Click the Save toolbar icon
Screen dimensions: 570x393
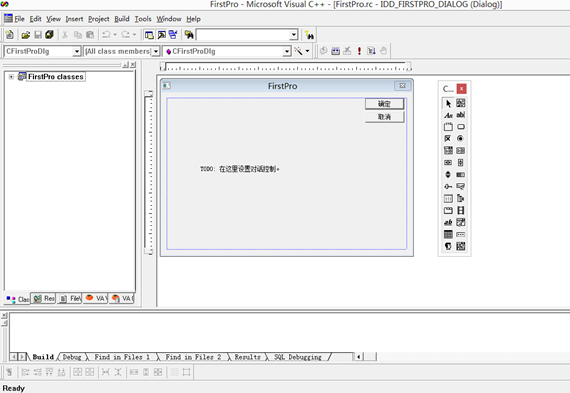(38, 35)
